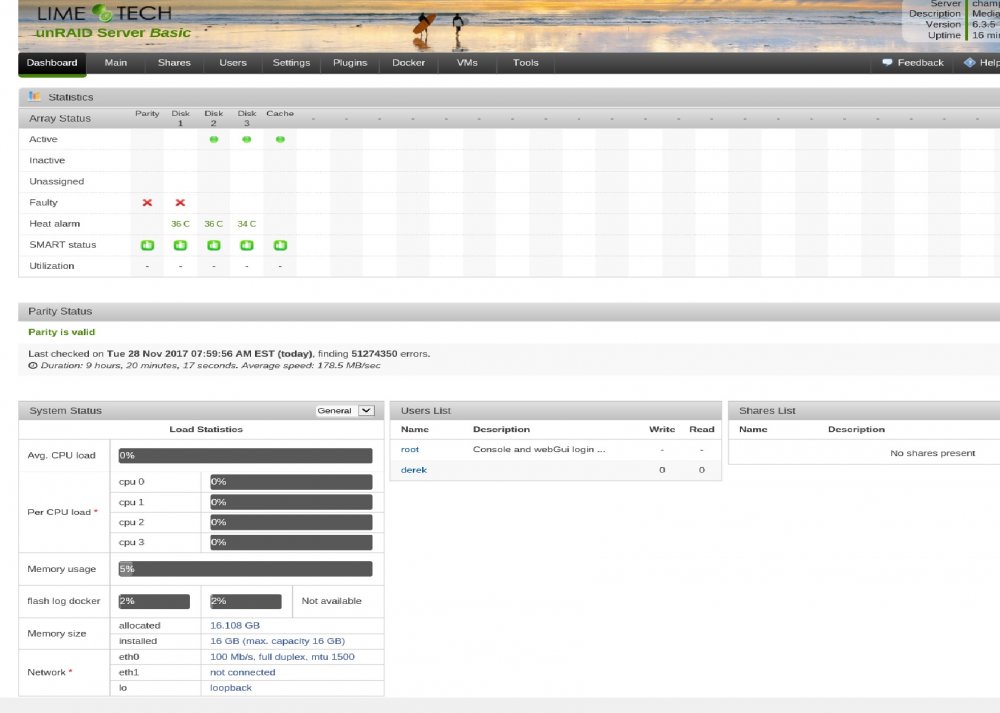
Task: Click the Disk 1 faulty red X
Action: click(x=180, y=202)
